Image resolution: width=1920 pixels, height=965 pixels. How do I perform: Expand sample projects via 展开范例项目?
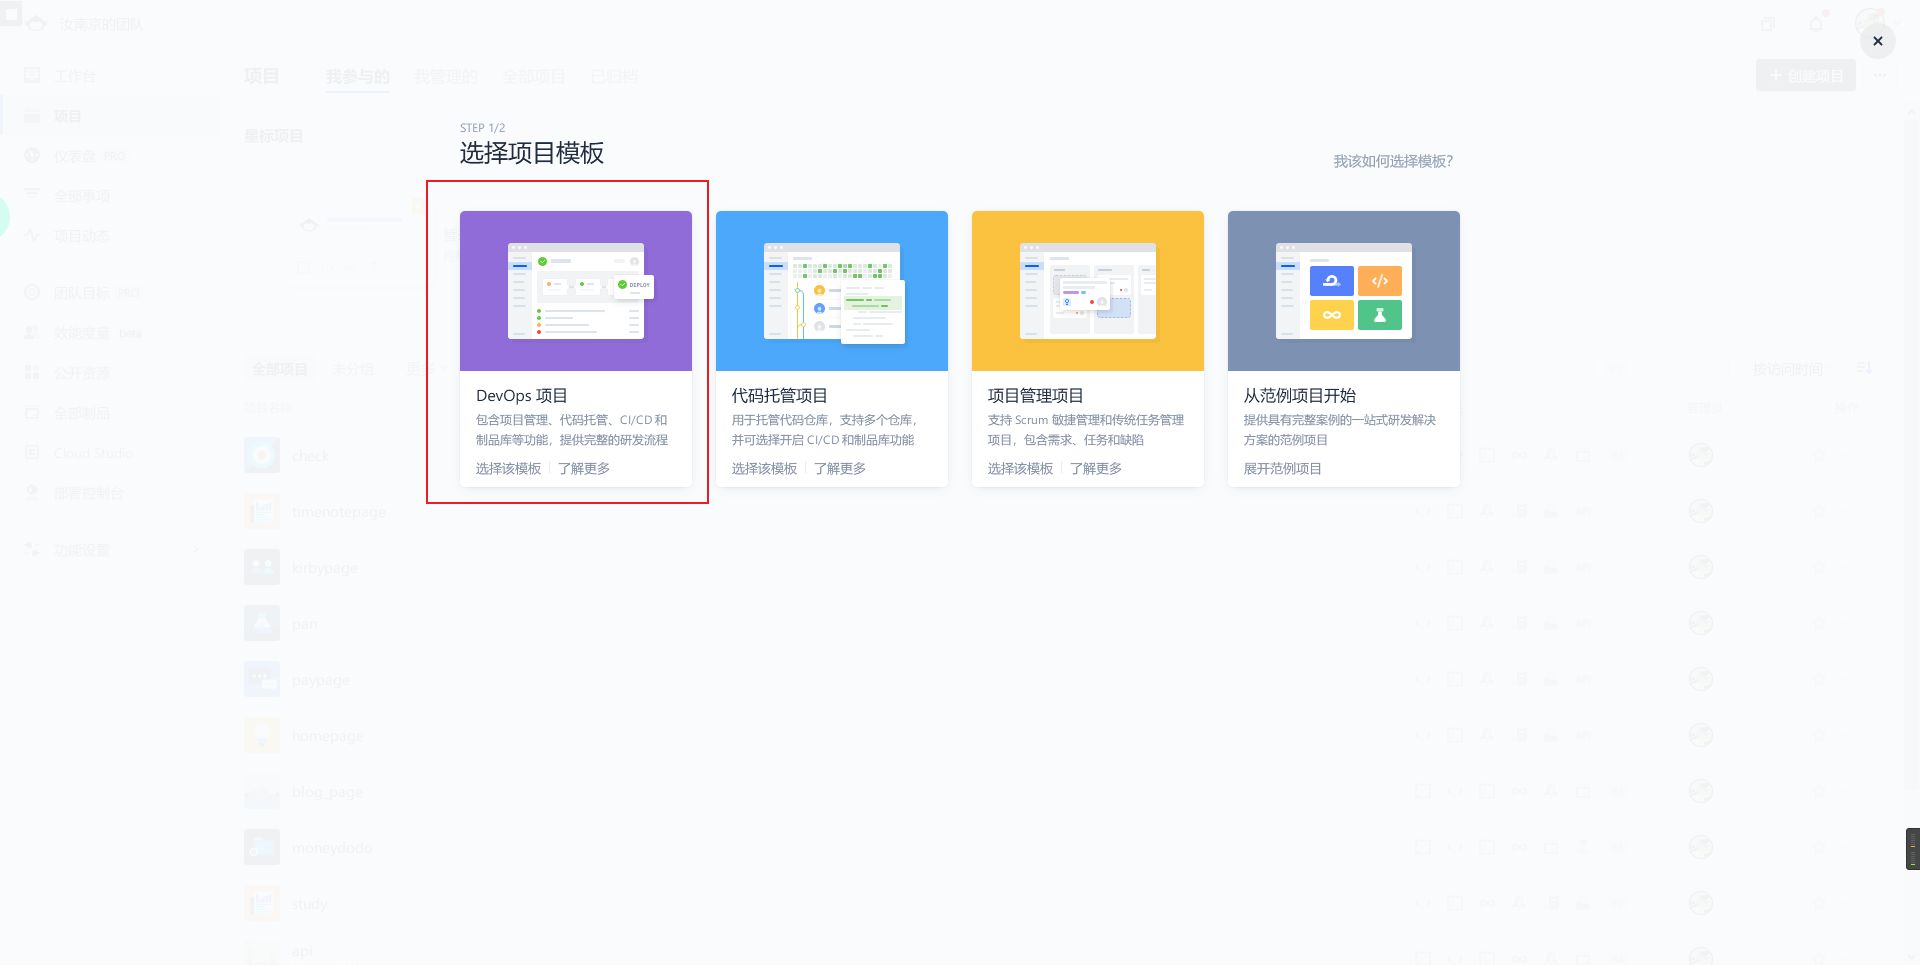pos(1282,469)
